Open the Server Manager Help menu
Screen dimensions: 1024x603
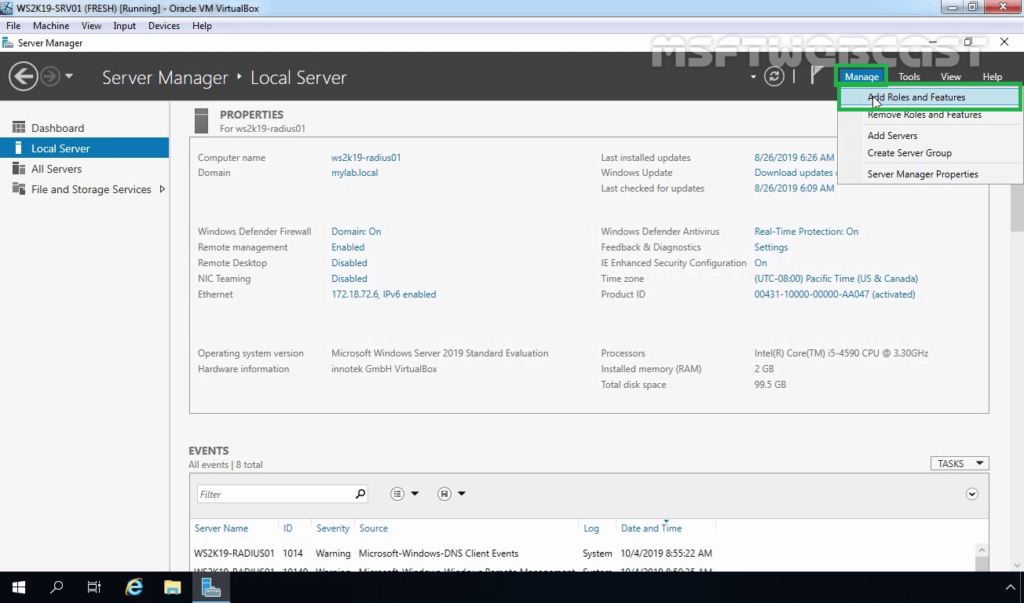(x=992, y=76)
